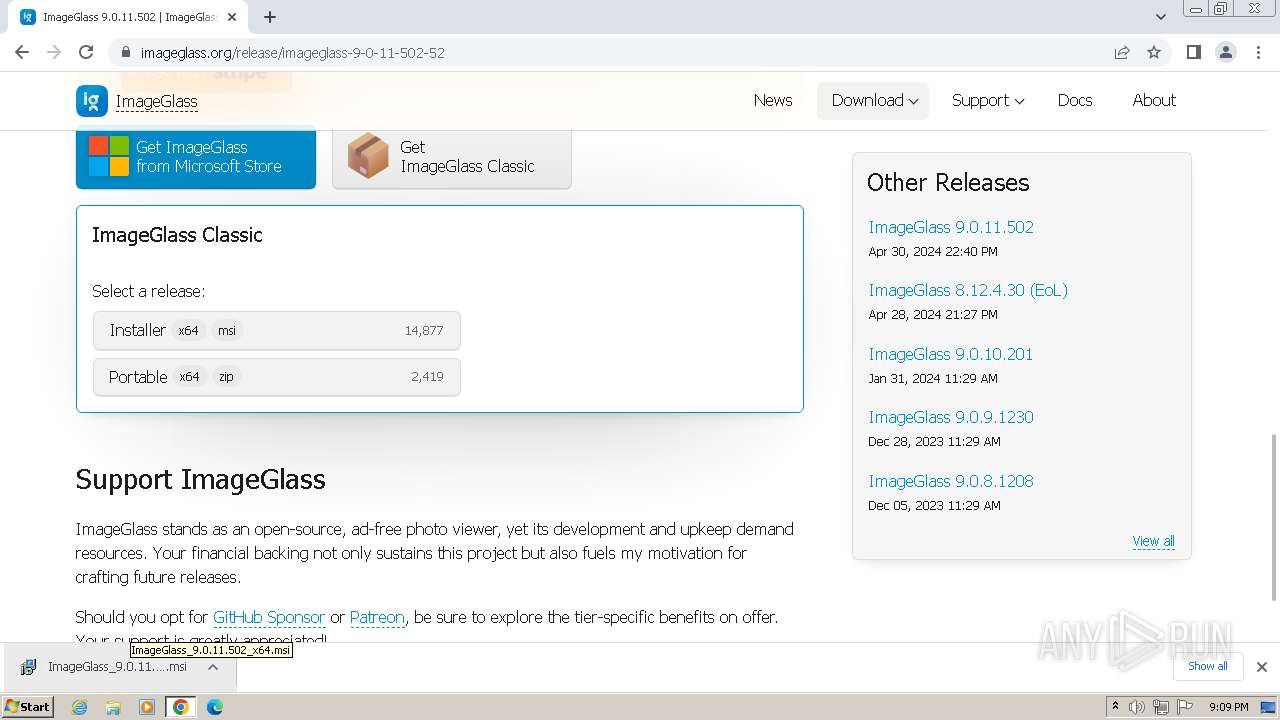This screenshot has height=720, width=1280.
Task: Click the 'Support ImageGlass' heading
Action: tap(200, 479)
